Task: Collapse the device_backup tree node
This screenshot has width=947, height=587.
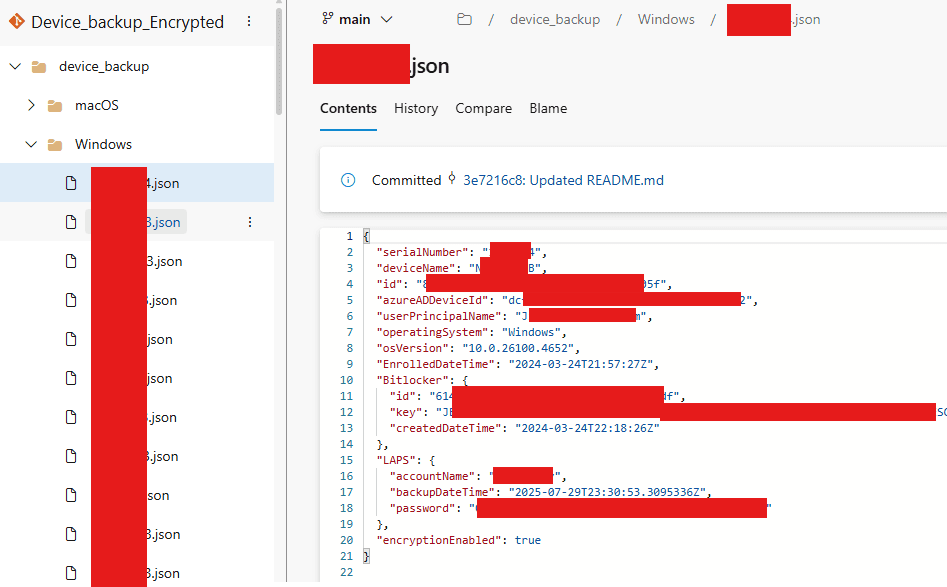Action: pos(14,66)
